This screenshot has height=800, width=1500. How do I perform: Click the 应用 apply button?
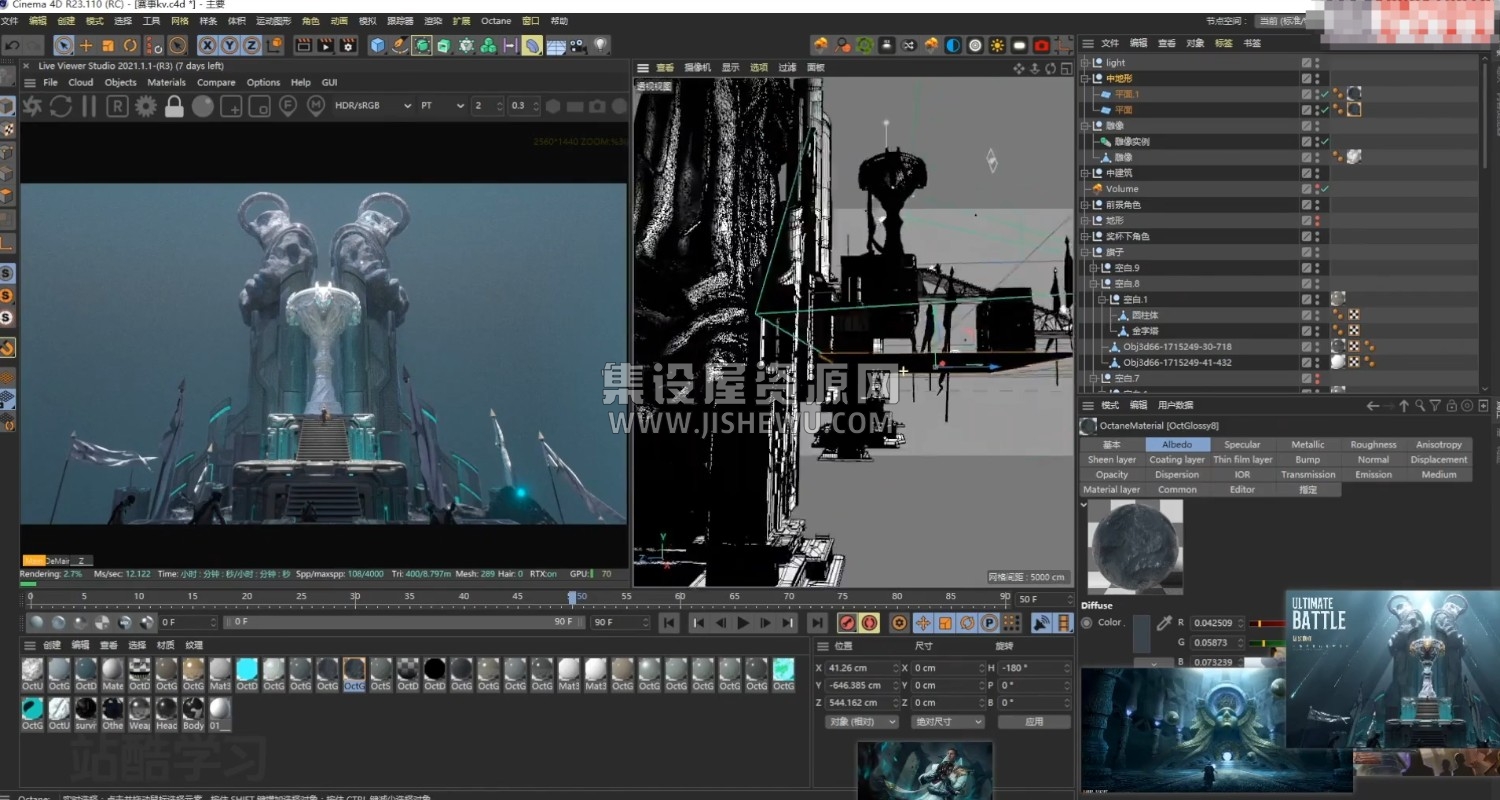1034,721
